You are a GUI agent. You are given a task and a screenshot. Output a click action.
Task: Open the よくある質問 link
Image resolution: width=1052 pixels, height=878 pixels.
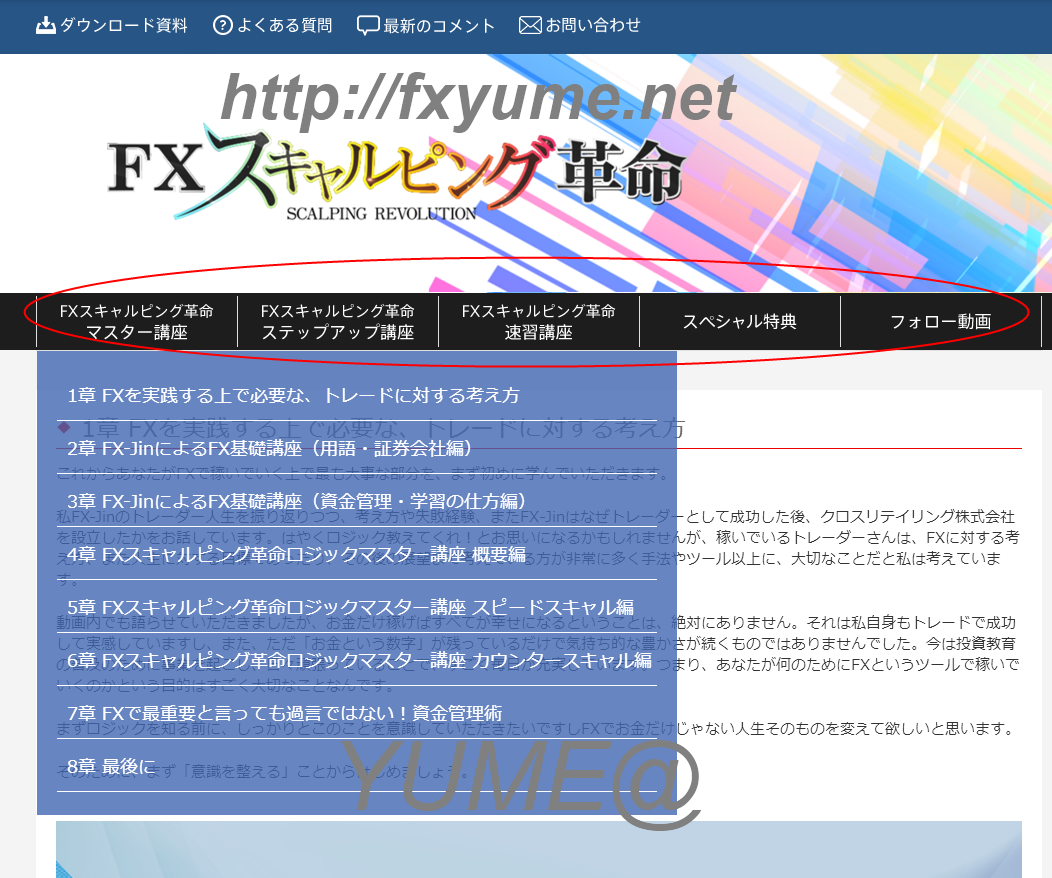tap(284, 25)
